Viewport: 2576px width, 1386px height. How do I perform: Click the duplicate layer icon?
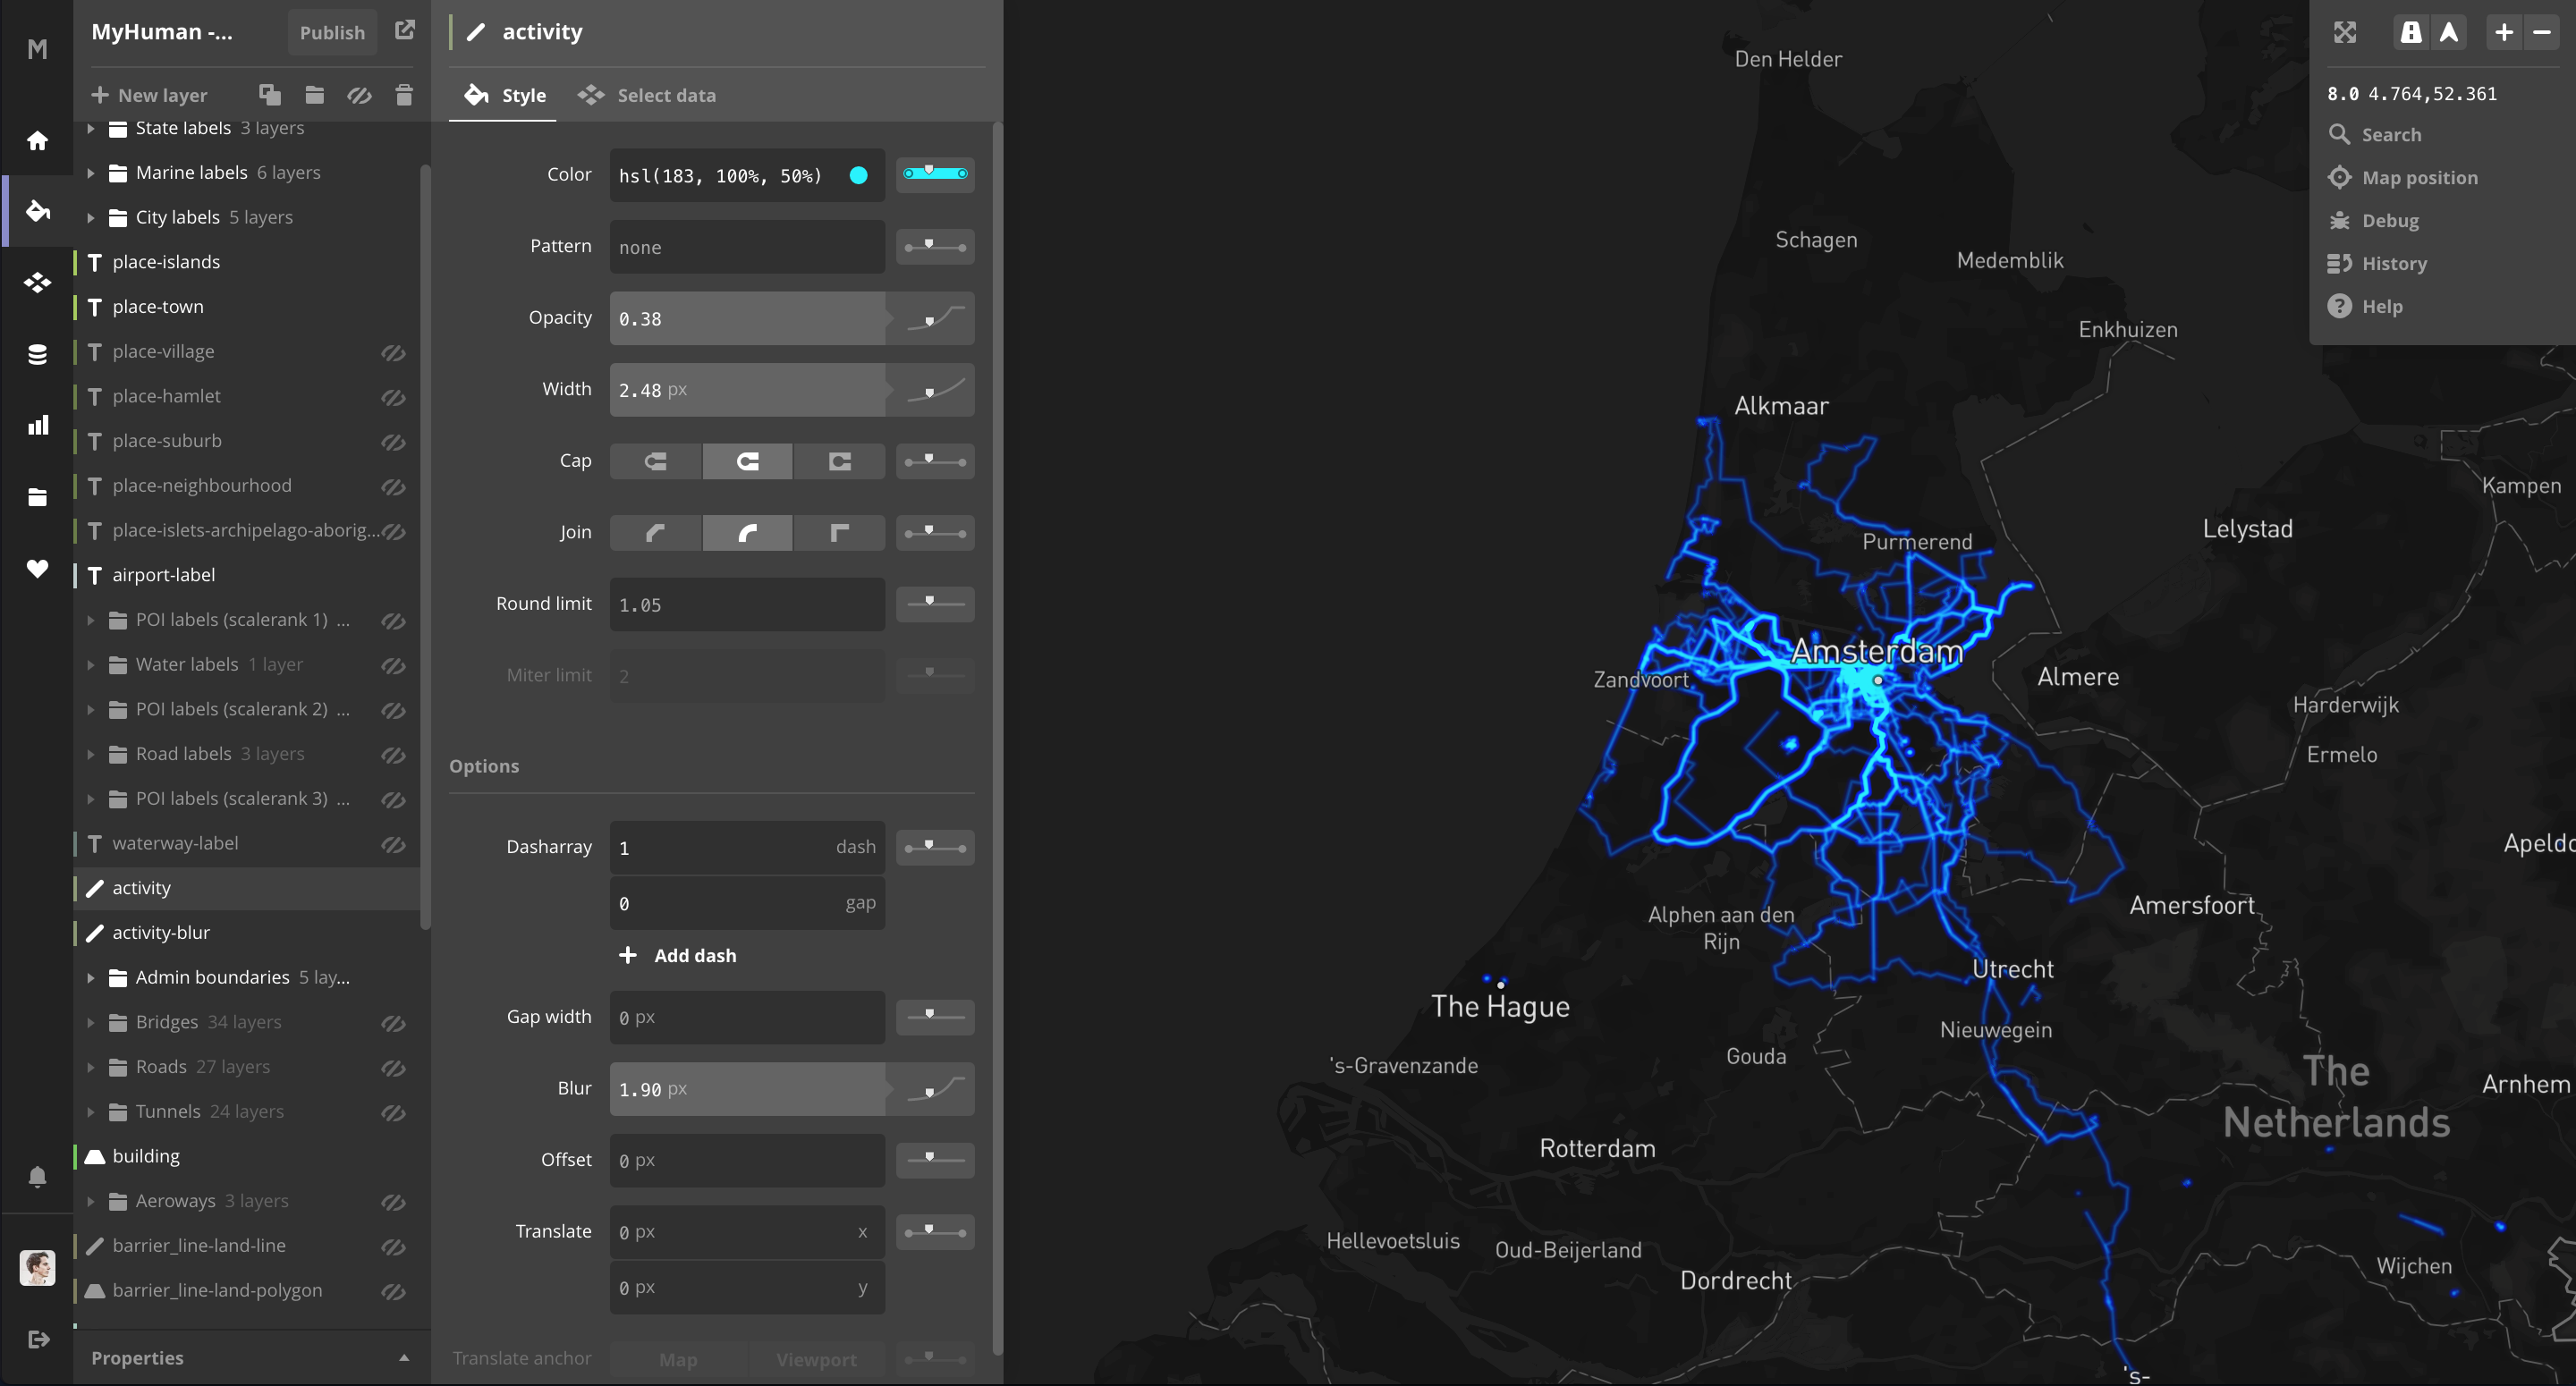point(269,95)
